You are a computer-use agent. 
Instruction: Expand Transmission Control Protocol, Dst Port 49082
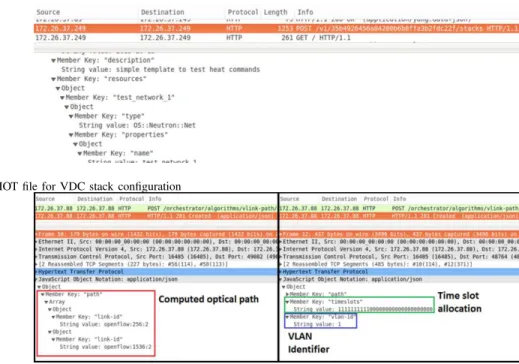click(37, 257)
